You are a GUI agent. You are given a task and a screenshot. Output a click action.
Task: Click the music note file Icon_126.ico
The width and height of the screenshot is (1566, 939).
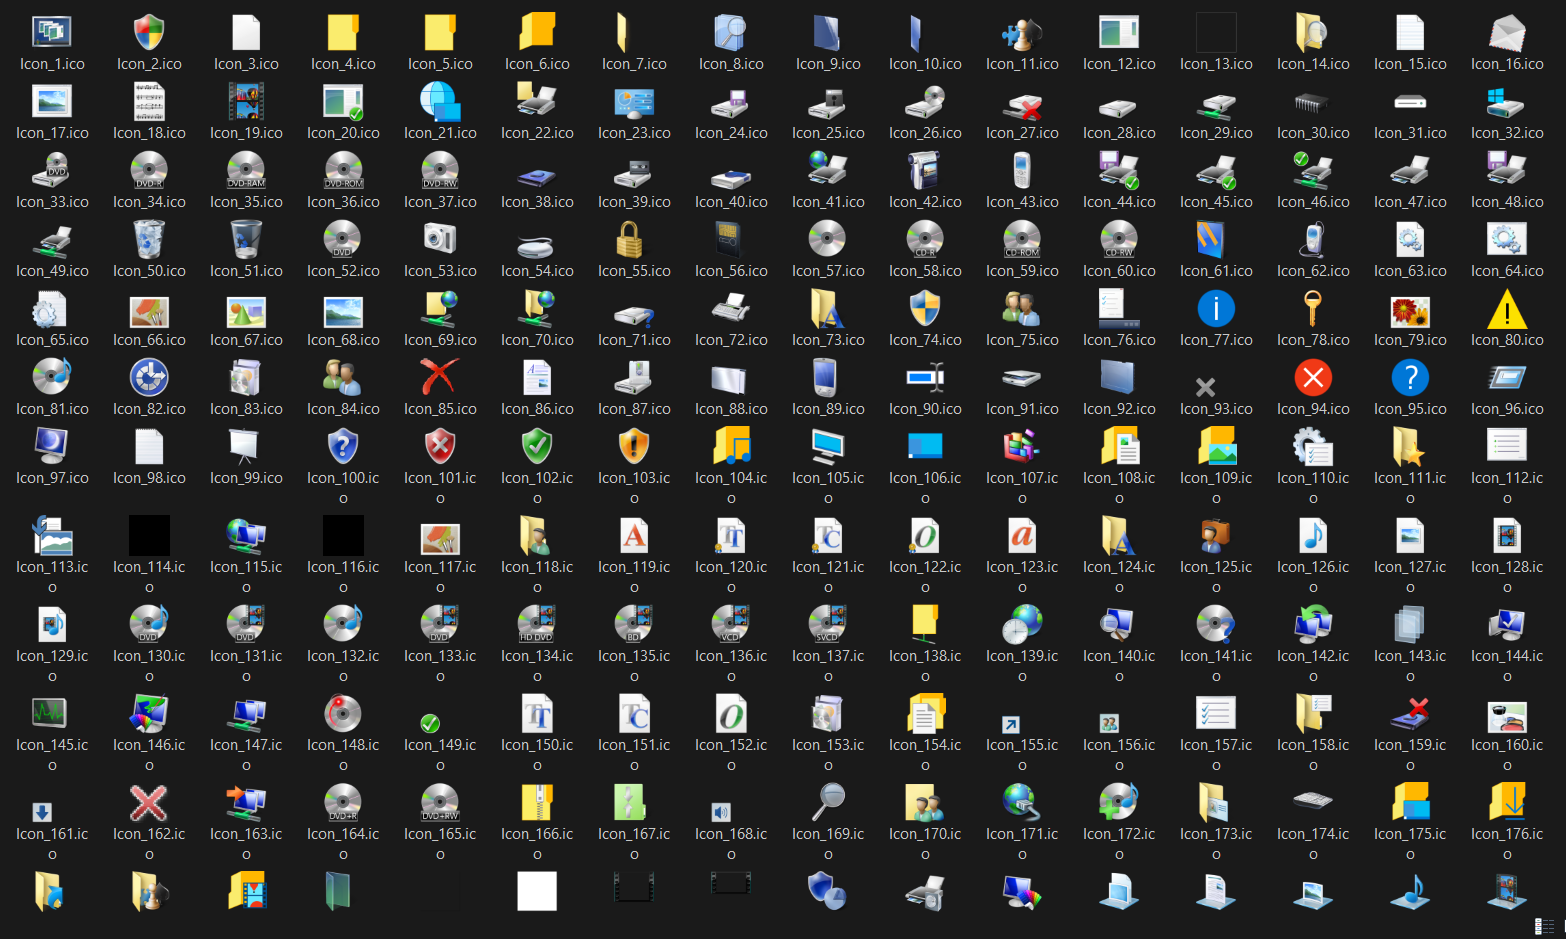[1313, 536]
